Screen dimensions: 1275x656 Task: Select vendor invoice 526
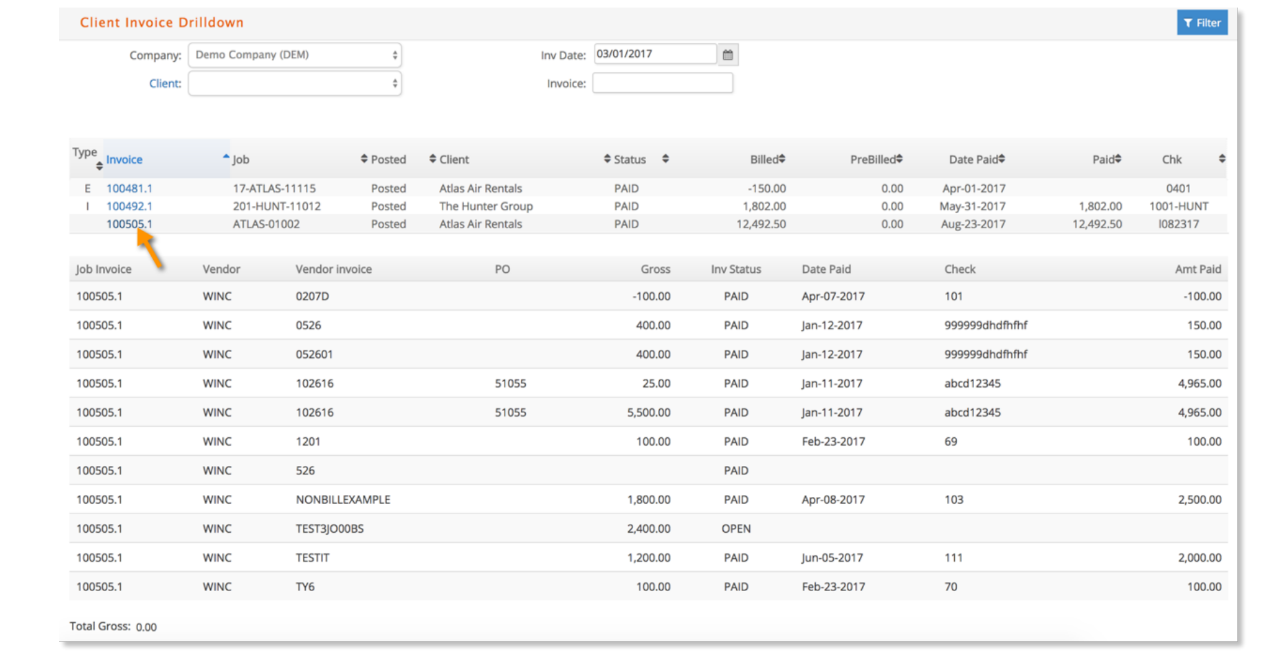point(305,470)
